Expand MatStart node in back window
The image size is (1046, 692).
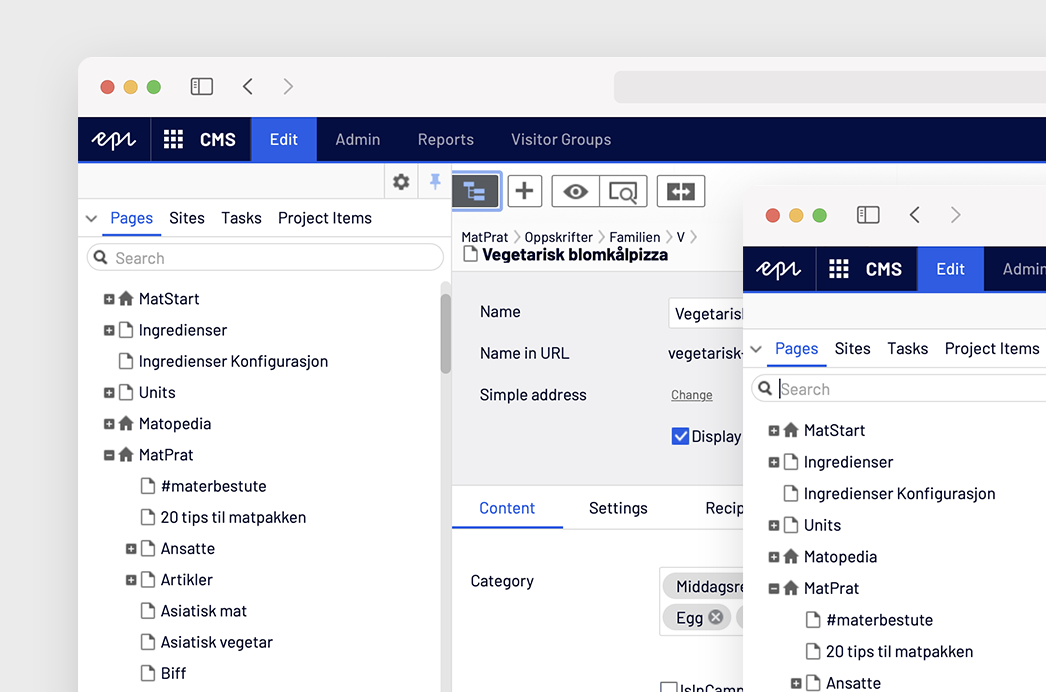109,299
